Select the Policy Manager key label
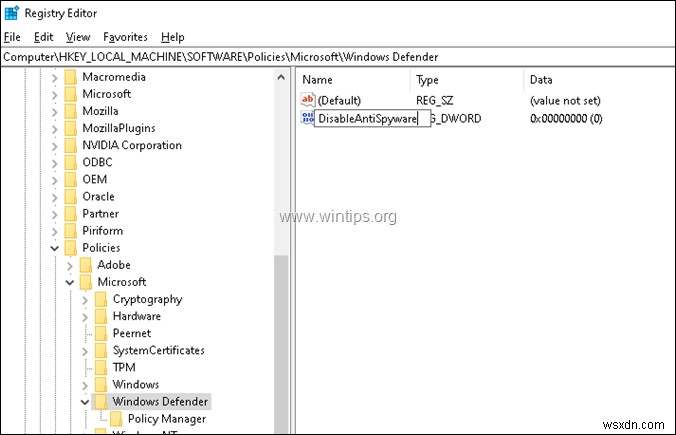676x435 pixels. (167, 419)
